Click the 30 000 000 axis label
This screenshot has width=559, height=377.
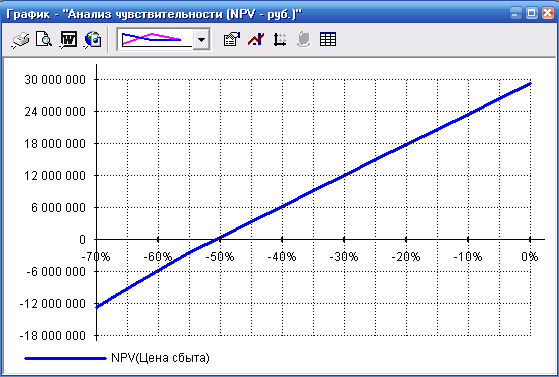[x=55, y=80]
